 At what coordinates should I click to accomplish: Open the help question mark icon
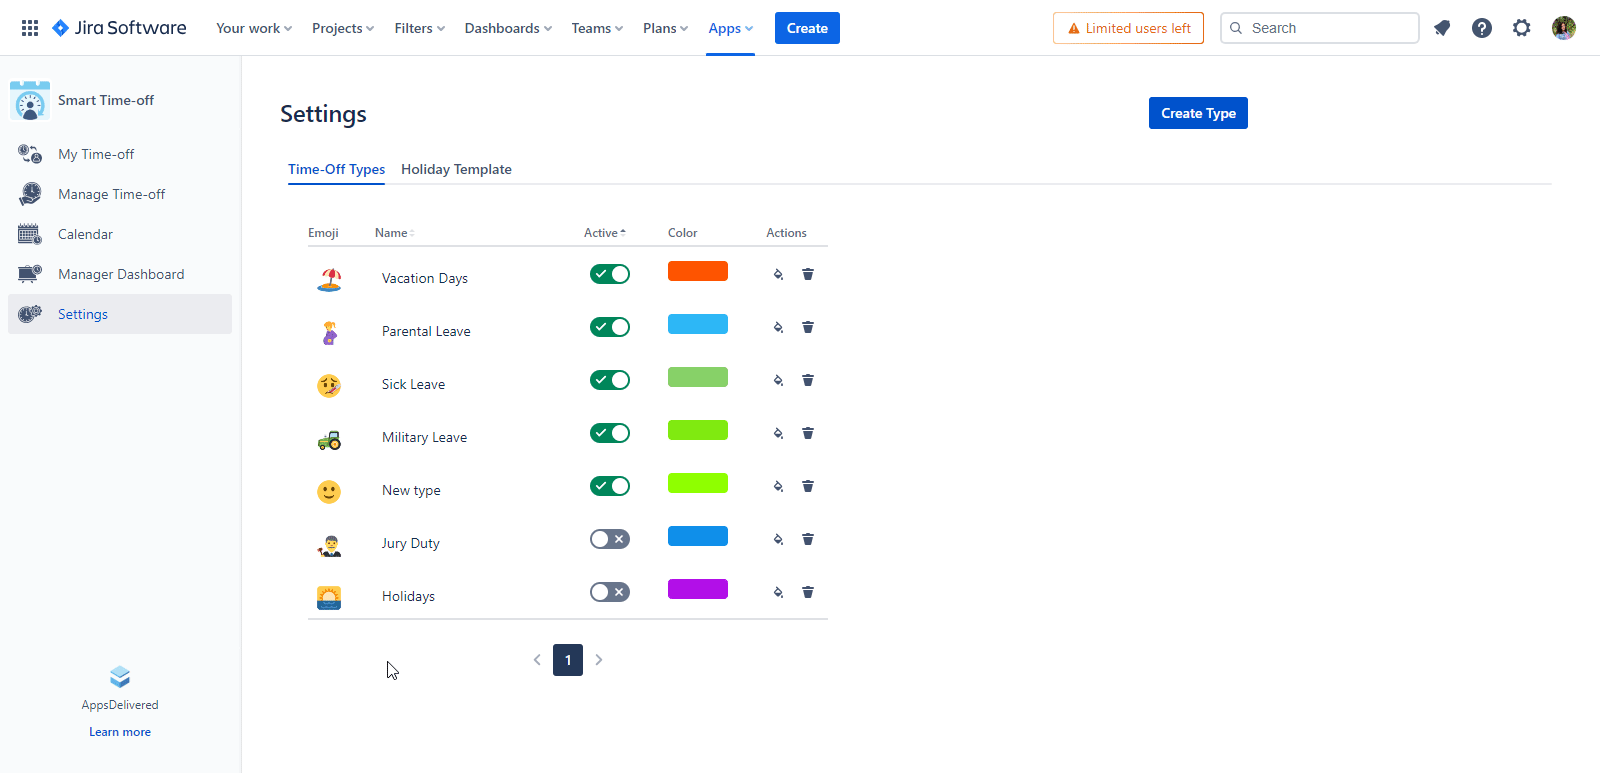(1482, 28)
